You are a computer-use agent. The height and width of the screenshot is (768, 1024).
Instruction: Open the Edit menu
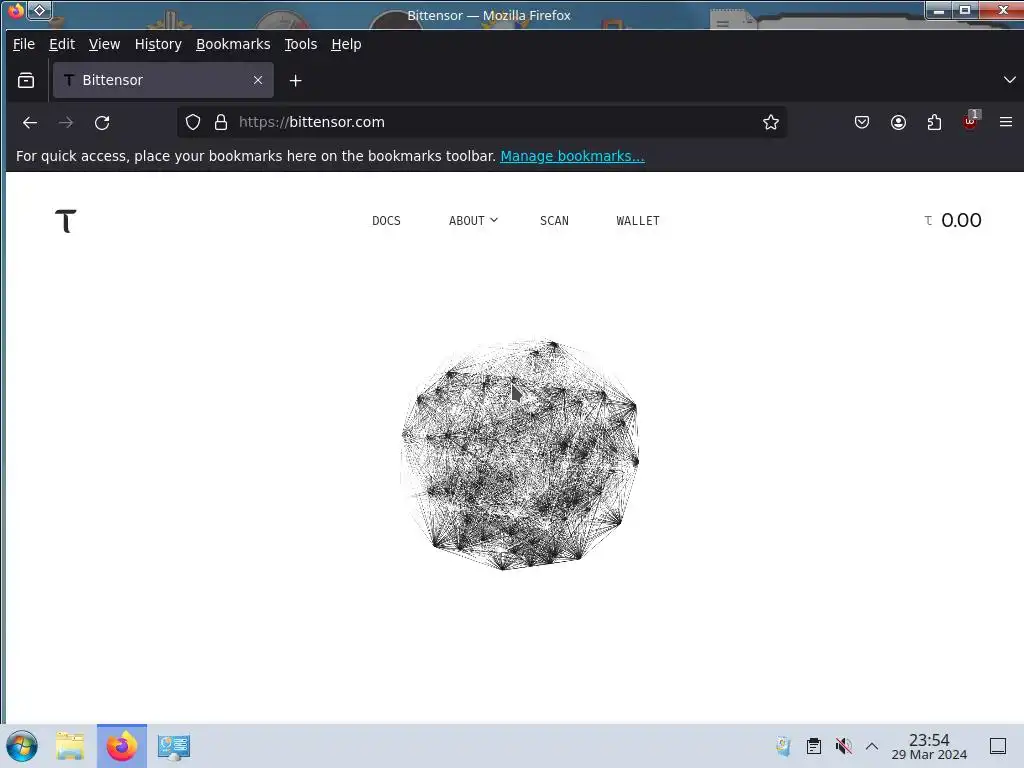(x=62, y=44)
